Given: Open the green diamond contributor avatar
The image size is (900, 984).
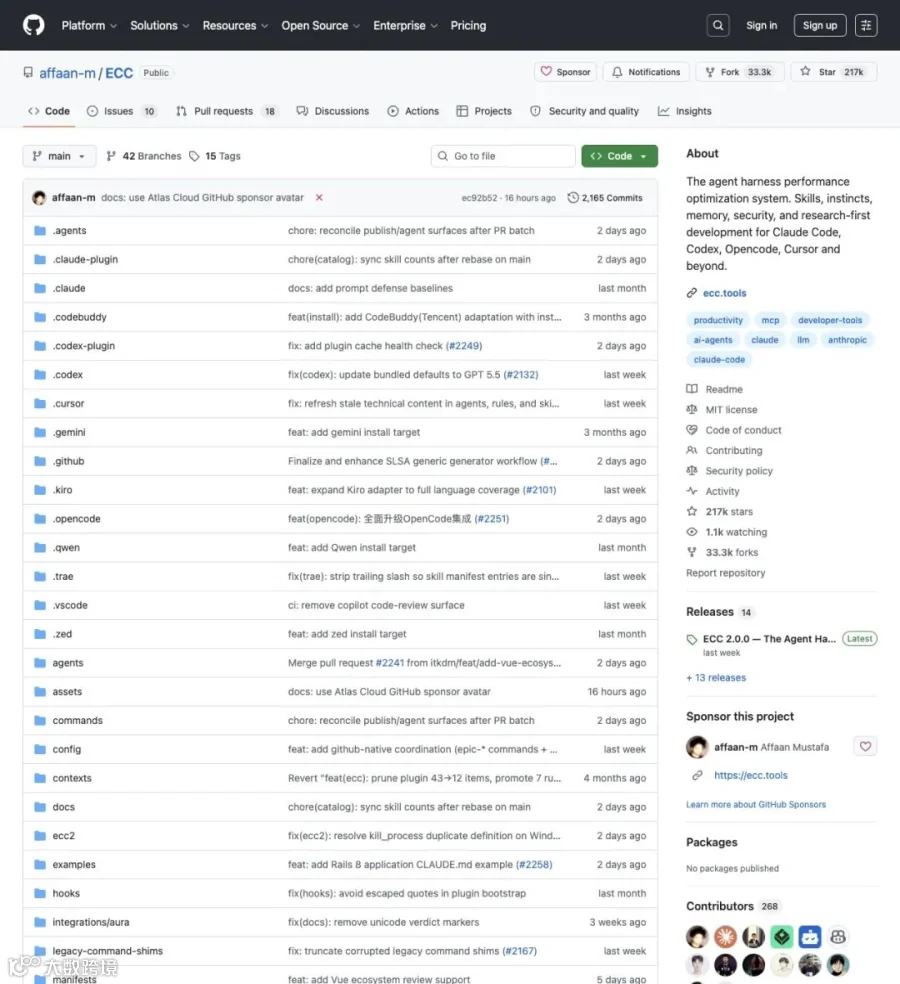Looking at the screenshot, I should click(x=781, y=937).
